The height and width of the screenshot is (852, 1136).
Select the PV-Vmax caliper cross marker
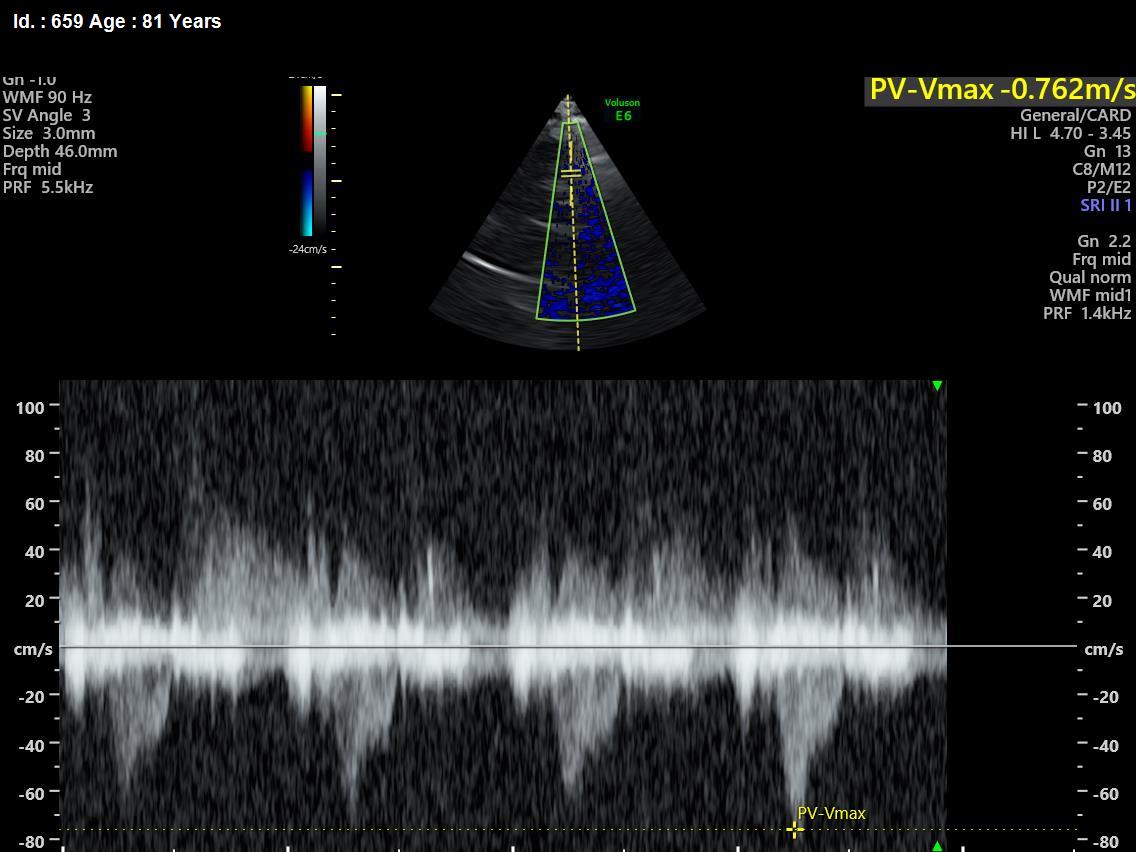(794, 830)
